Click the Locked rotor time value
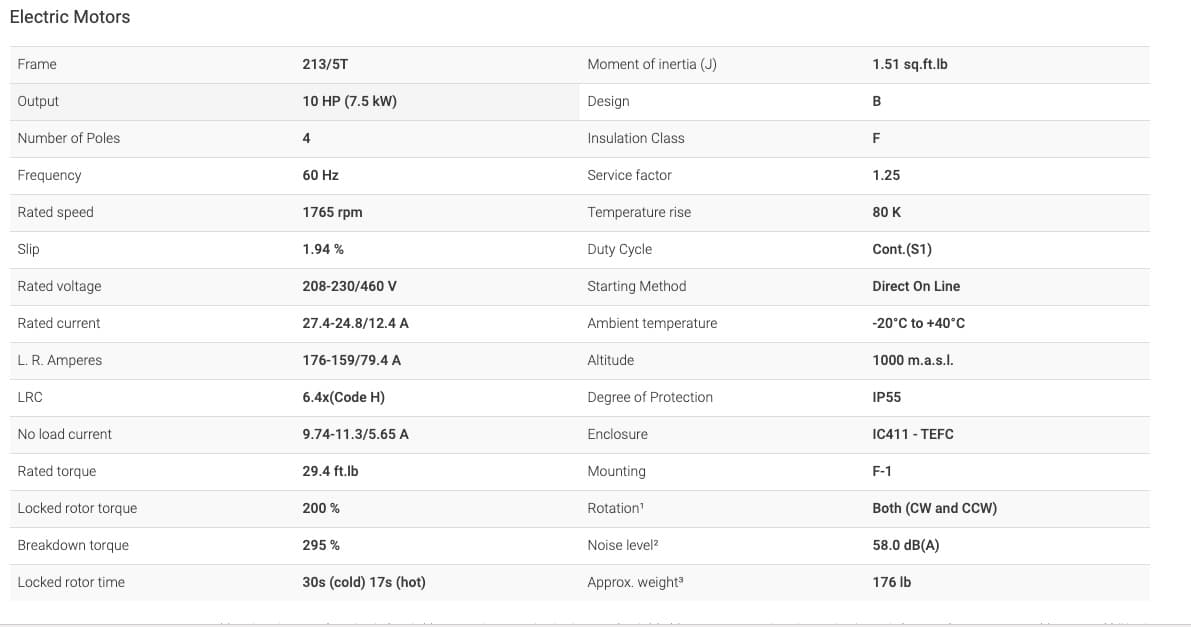Screen dimensions: 1191x627 click(364, 583)
